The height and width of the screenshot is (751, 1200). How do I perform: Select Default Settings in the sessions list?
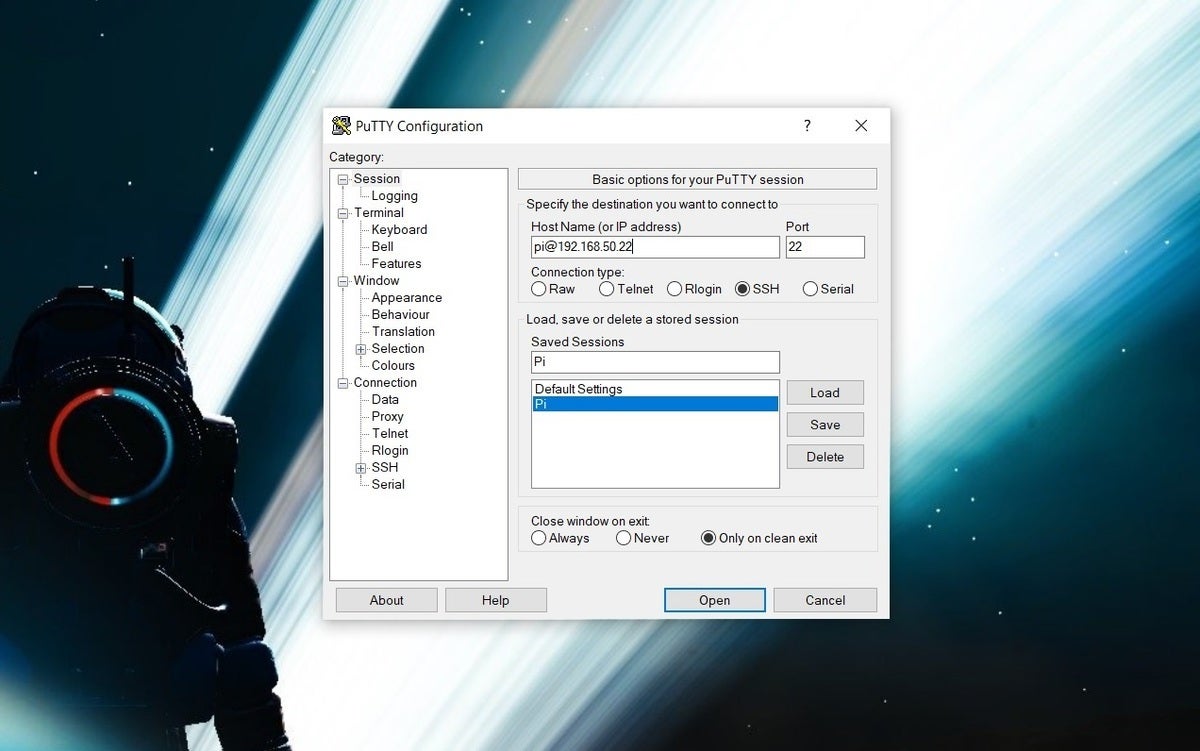tap(655, 389)
